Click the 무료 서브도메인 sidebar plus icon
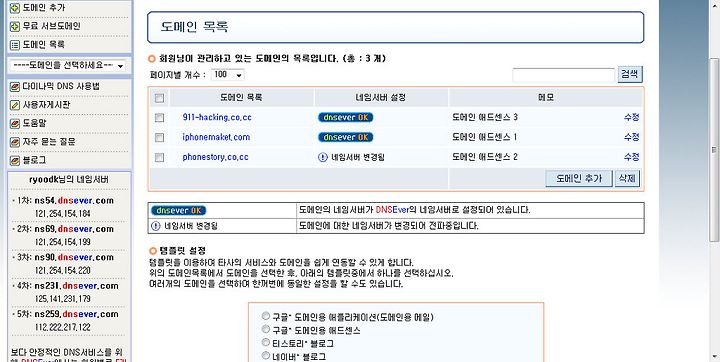Viewport: 720px width, 362px height. [x=15, y=26]
